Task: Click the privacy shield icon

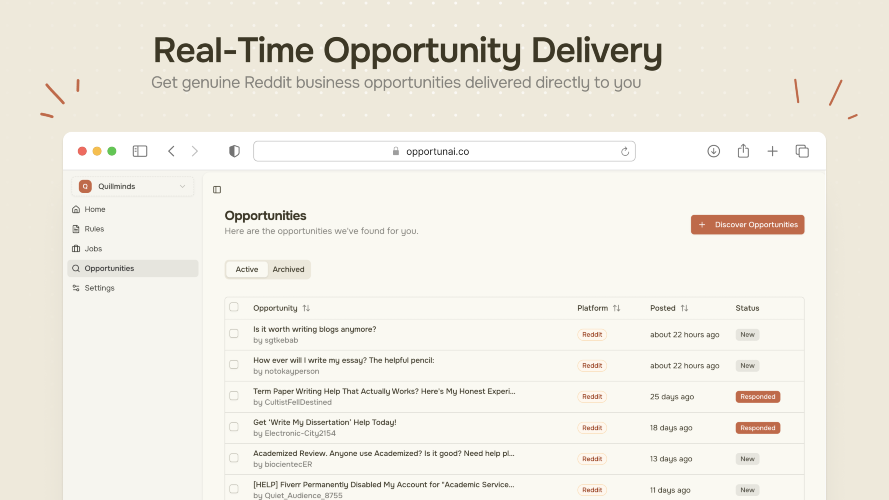Action: tap(234, 151)
